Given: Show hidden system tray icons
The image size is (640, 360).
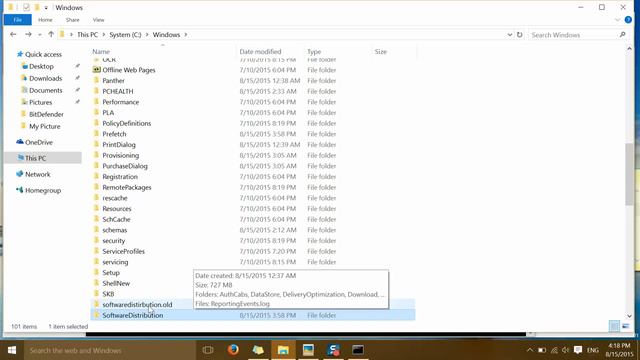Looking at the screenshot, I should (530, 350).
